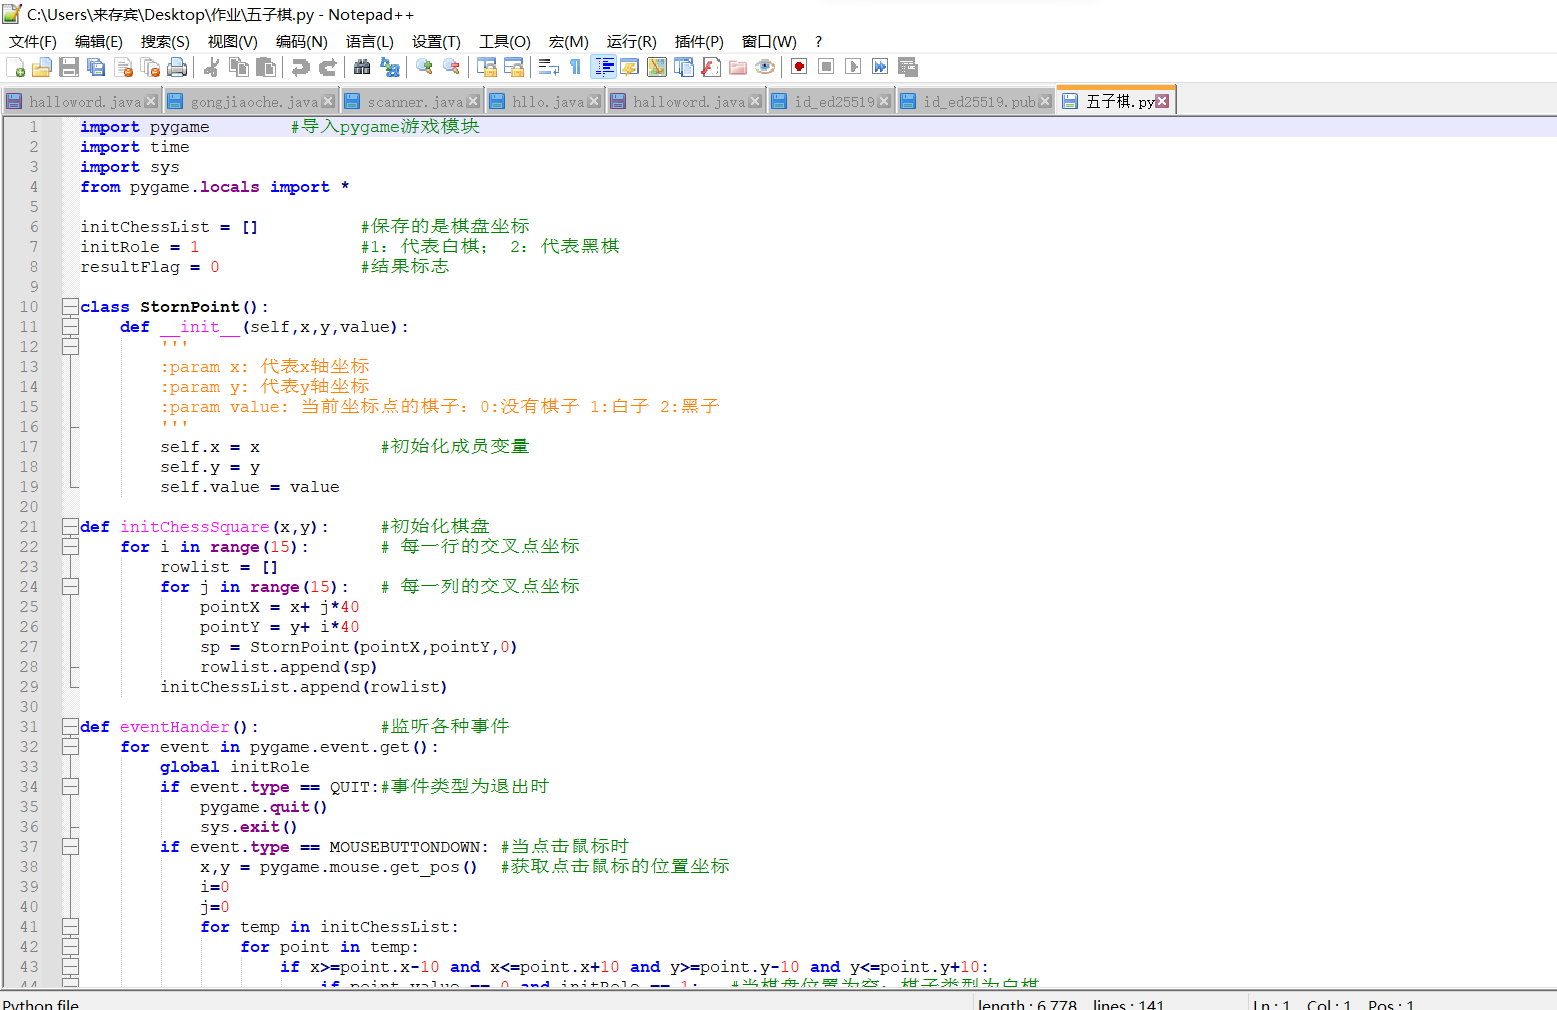Viewport: 1557px width, 1010px height.
Task: Toggle synchronized horizontal scrolling
Action: pyautogui.click(x=514, y=67)
